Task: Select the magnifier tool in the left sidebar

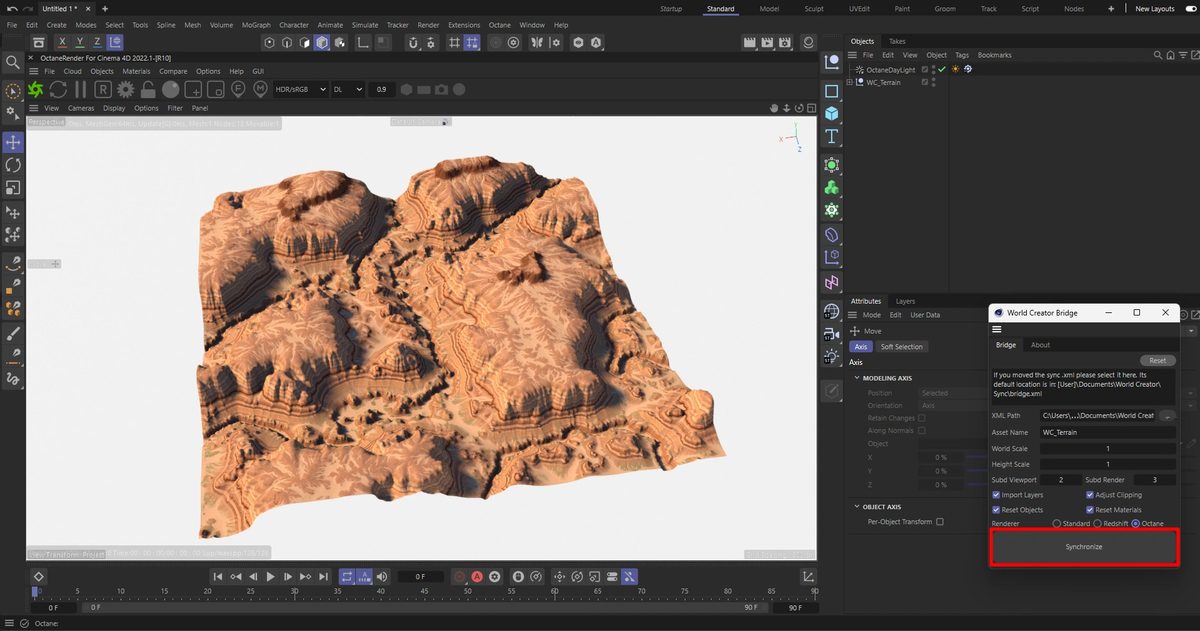Action: pyautogui.click(x=14, y=60)
